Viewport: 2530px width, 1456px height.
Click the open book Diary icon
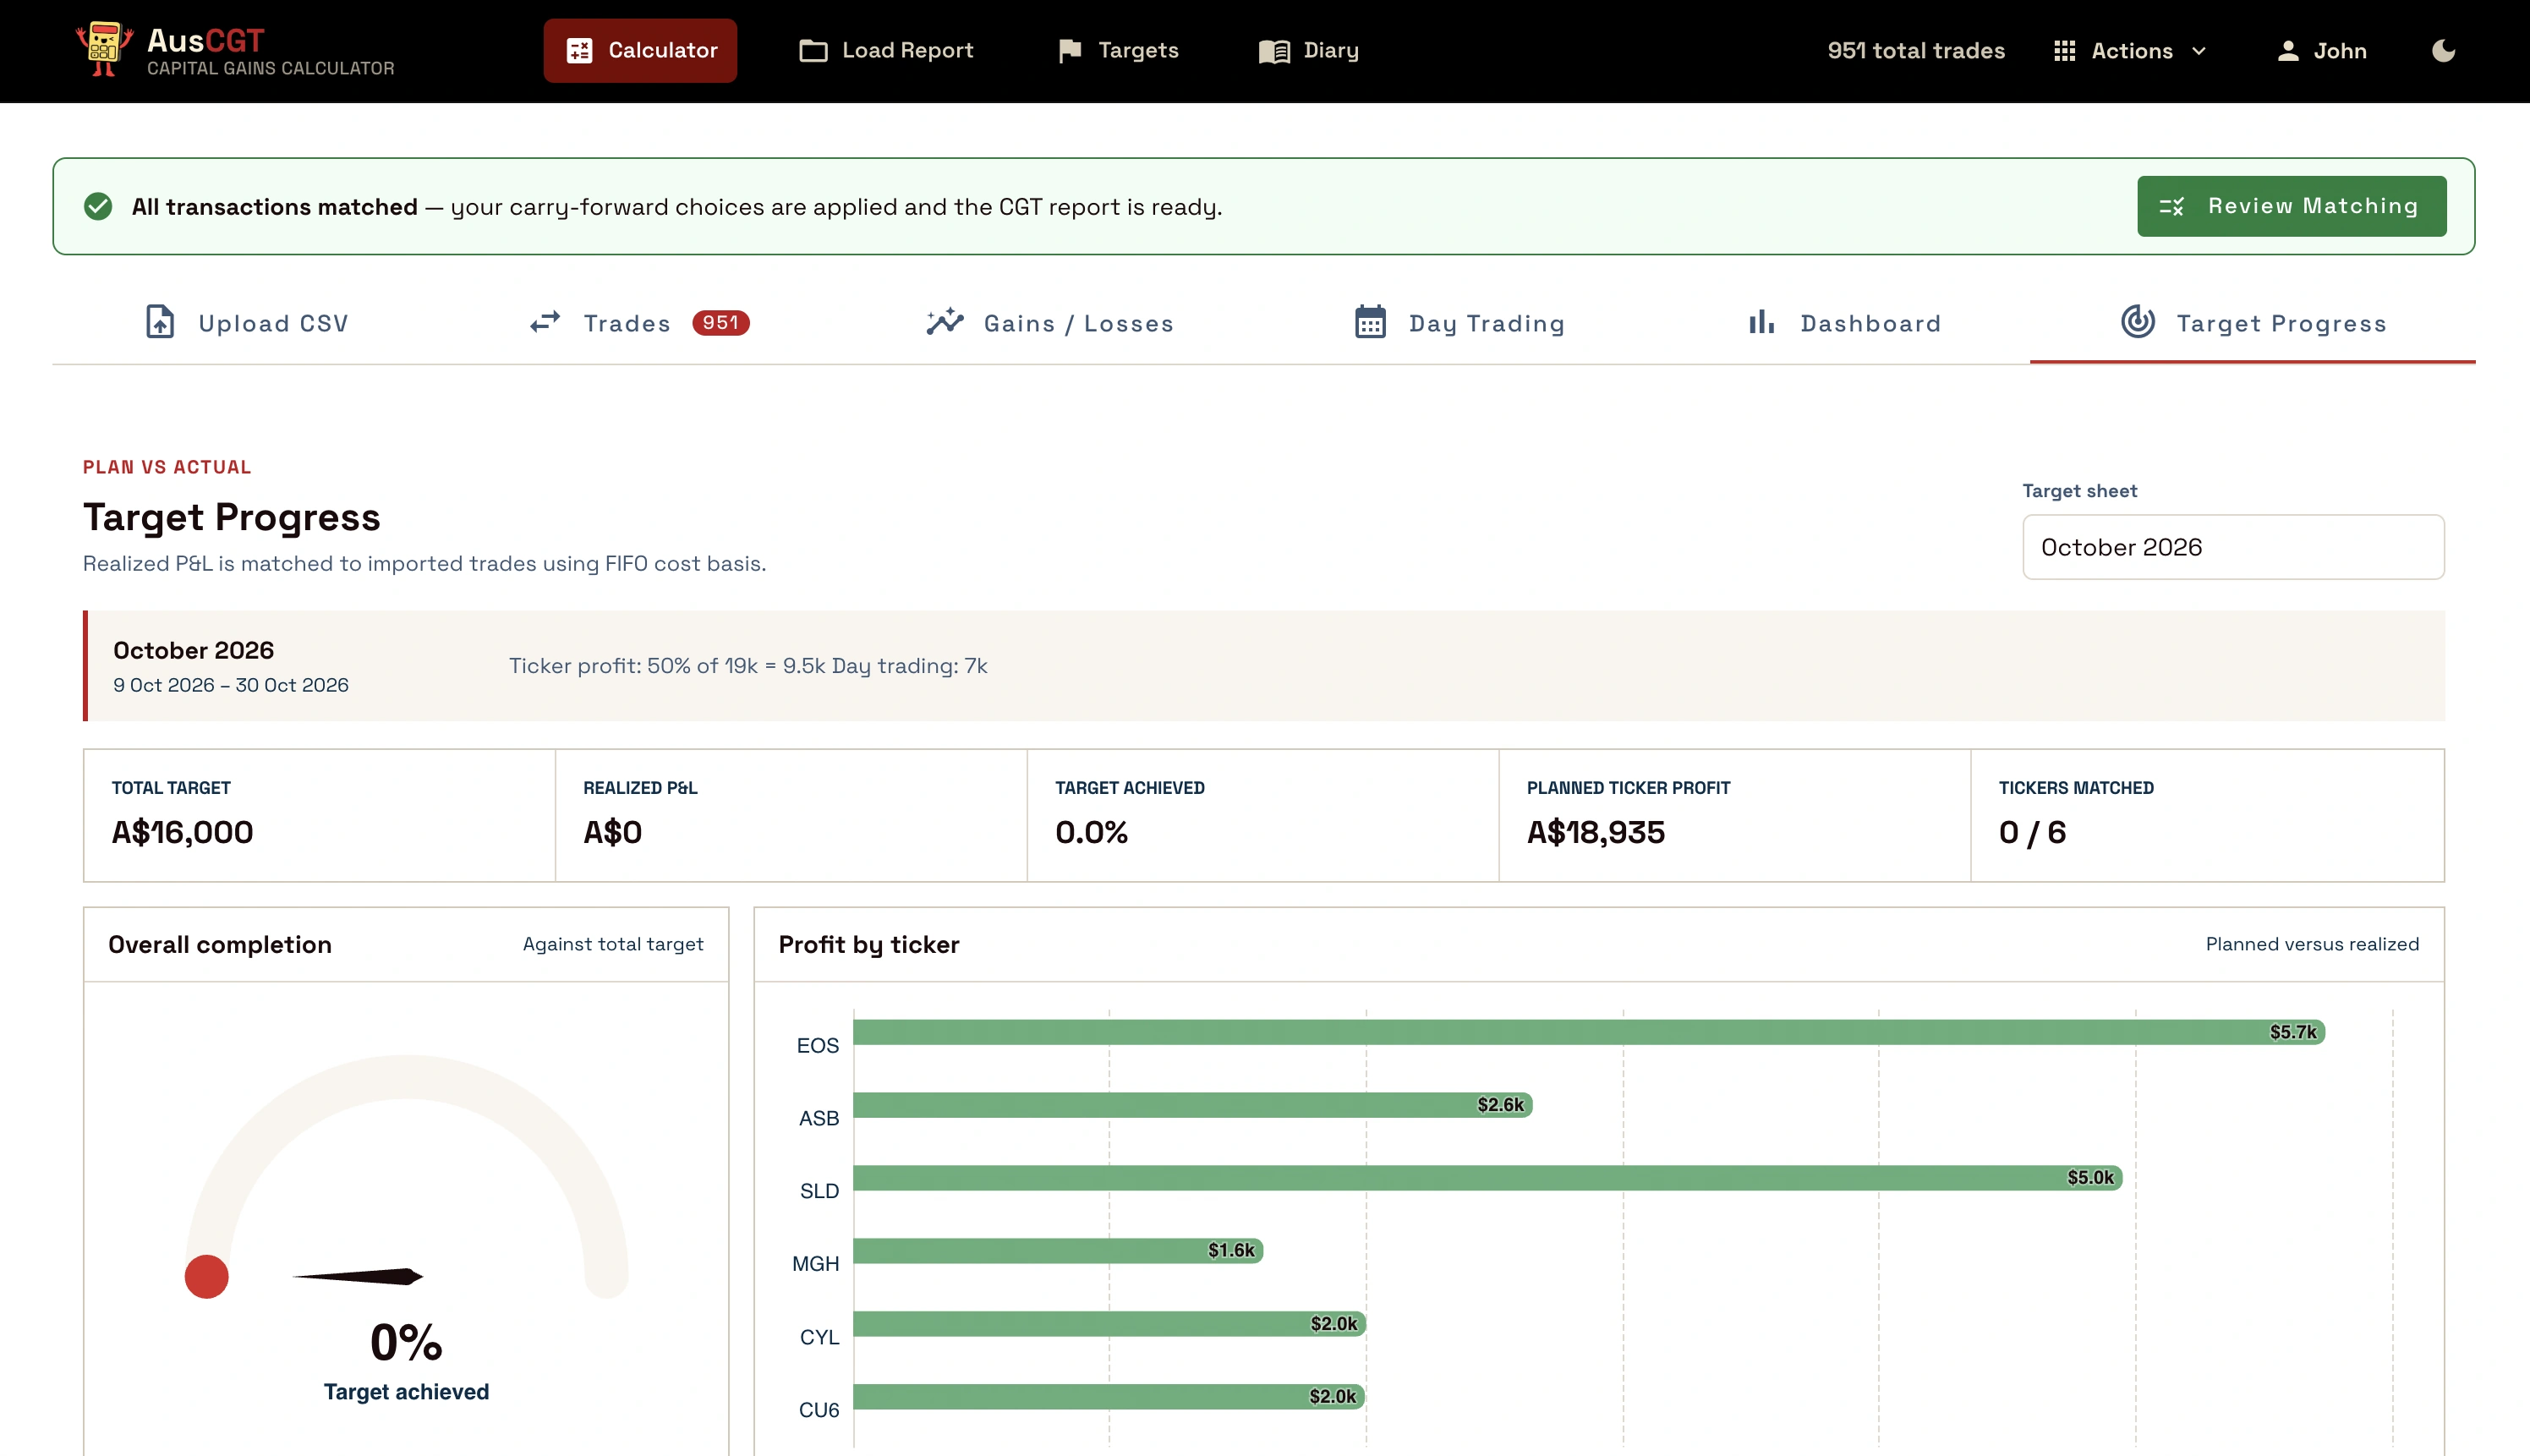(1274, 51)
